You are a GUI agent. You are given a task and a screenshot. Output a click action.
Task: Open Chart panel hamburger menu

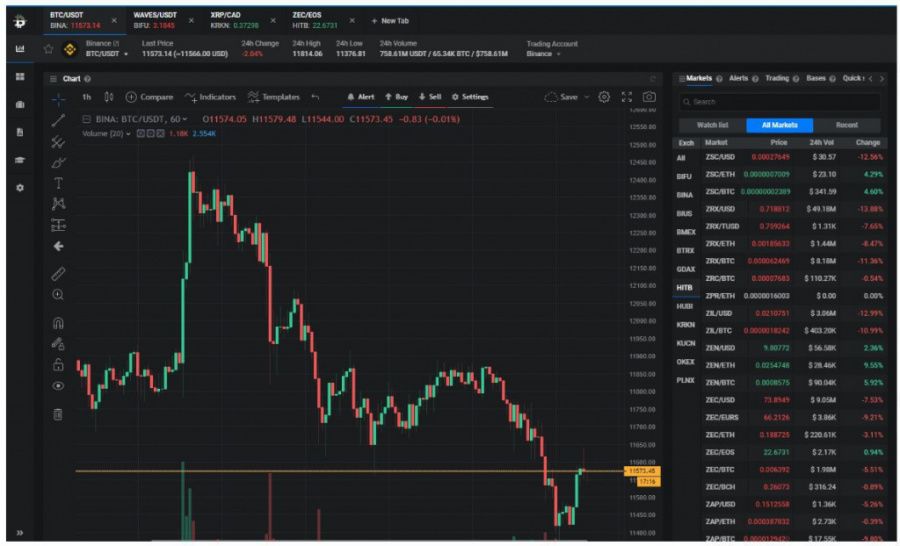53,79
